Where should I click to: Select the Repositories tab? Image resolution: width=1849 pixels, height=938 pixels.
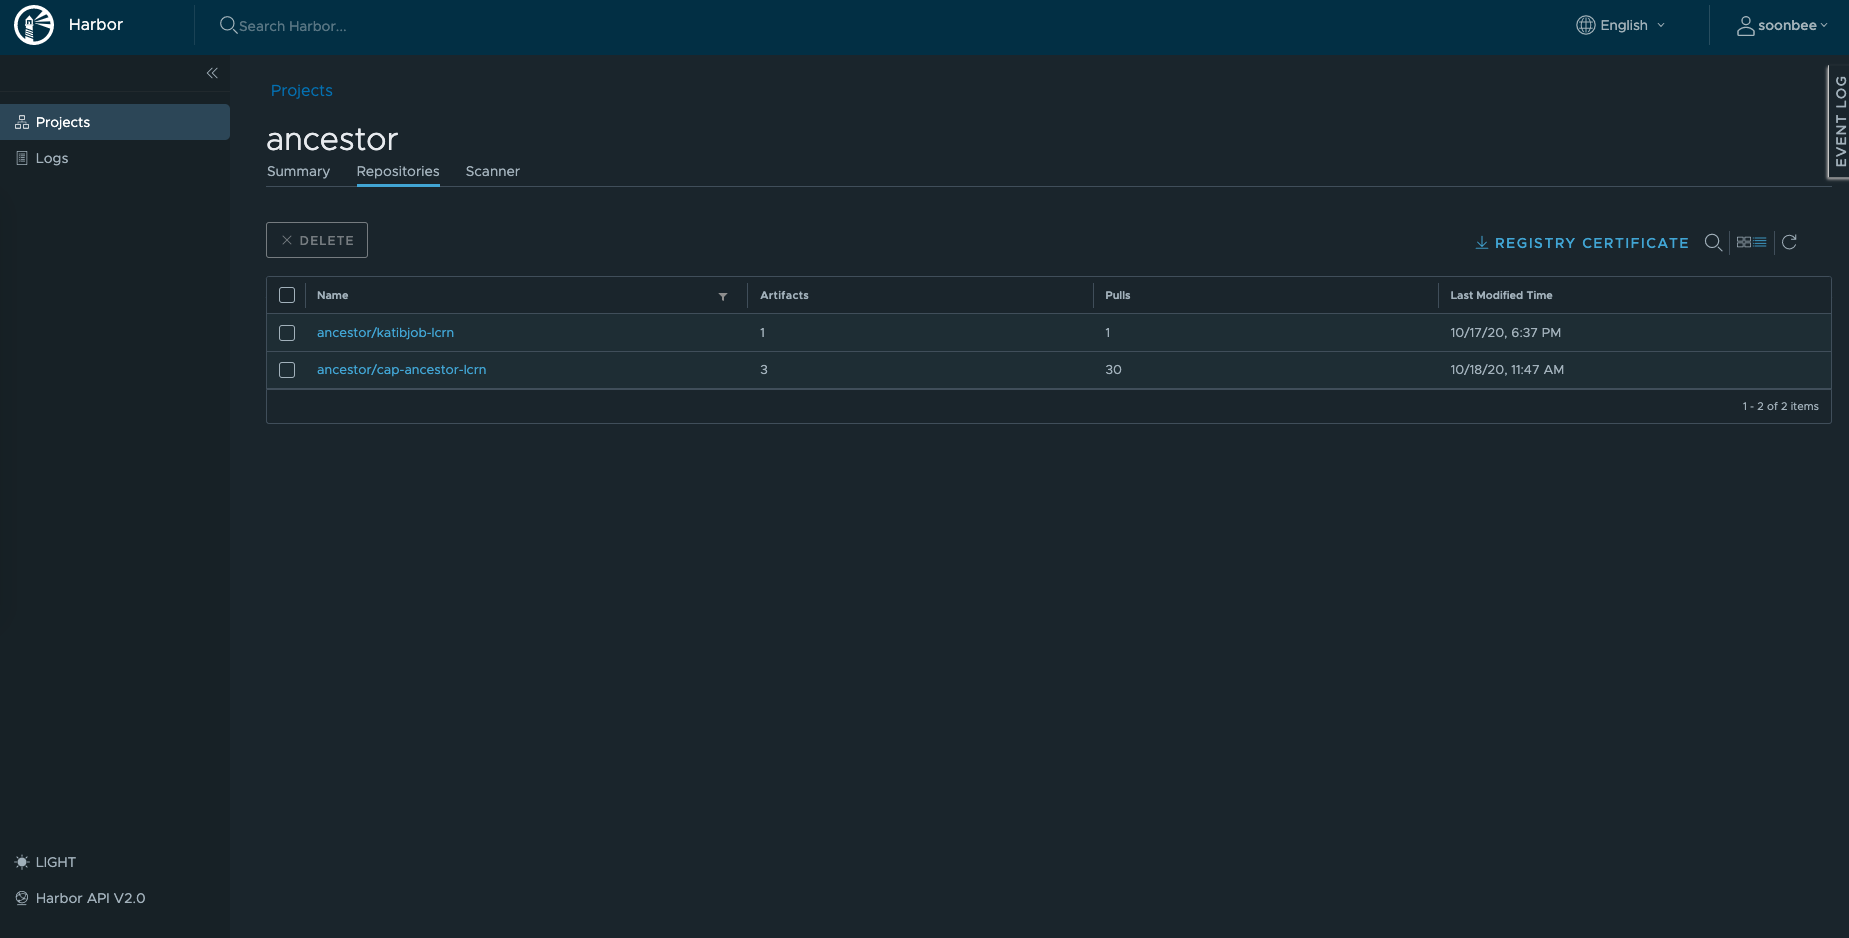[x=398, y=171]
